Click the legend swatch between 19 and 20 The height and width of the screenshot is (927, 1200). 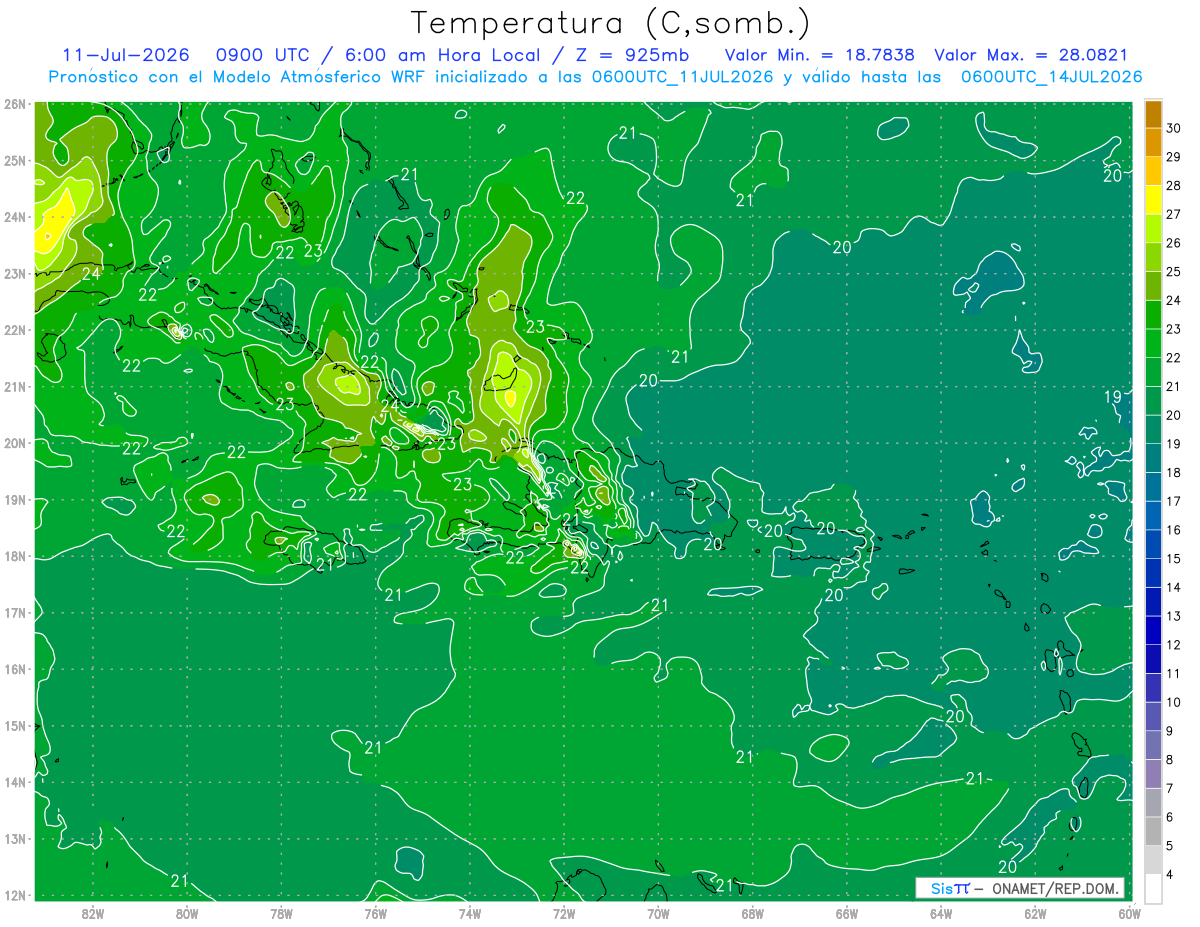tap(1153, 429)
